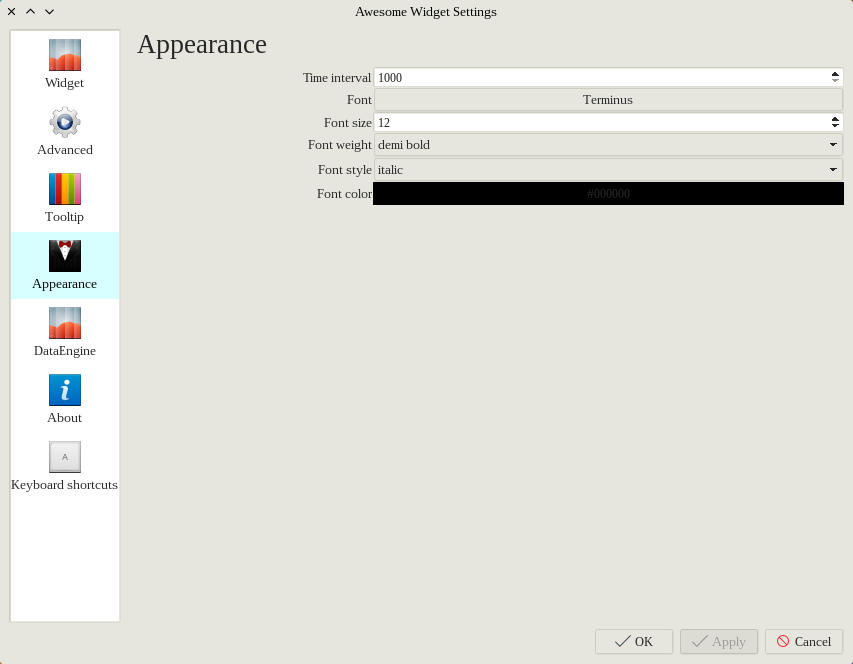The image size is (853, 664).
Task: Click the Terminus font chooser button
Action: 608,100
